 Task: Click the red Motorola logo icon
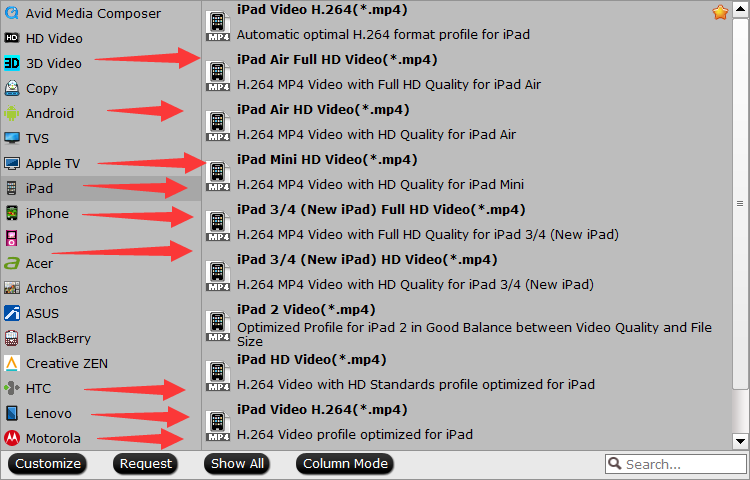(12, 438)
